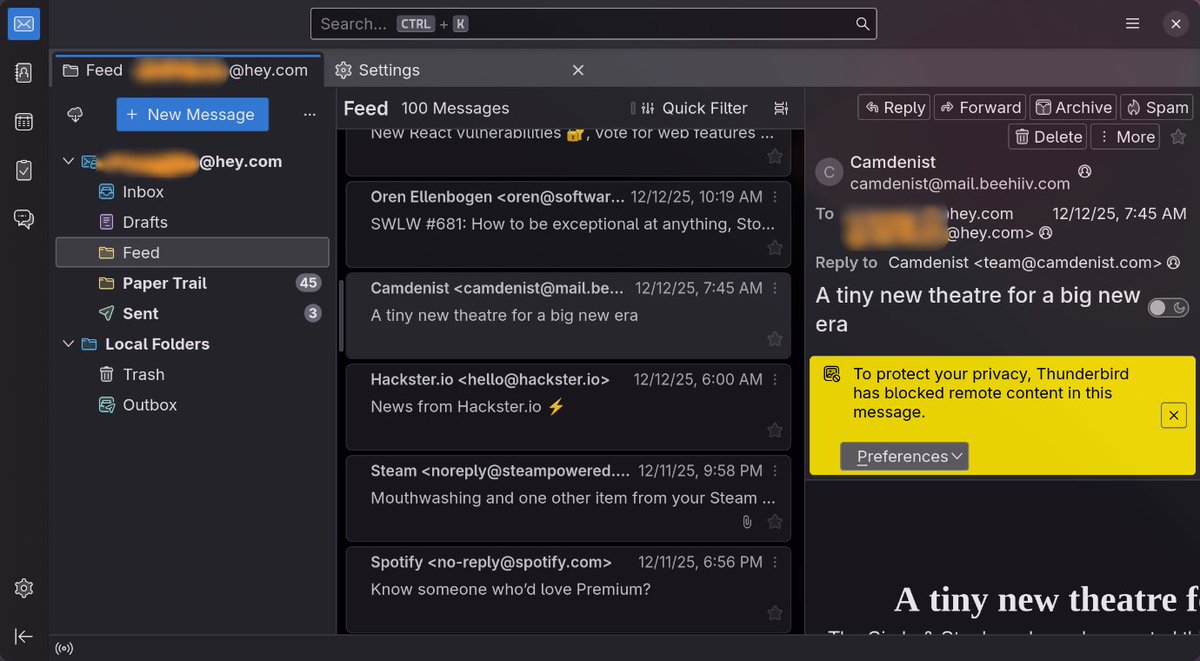This screenshot has height=661, width=1200.
Task: Select the Trash folder
Action: point(192,374)
